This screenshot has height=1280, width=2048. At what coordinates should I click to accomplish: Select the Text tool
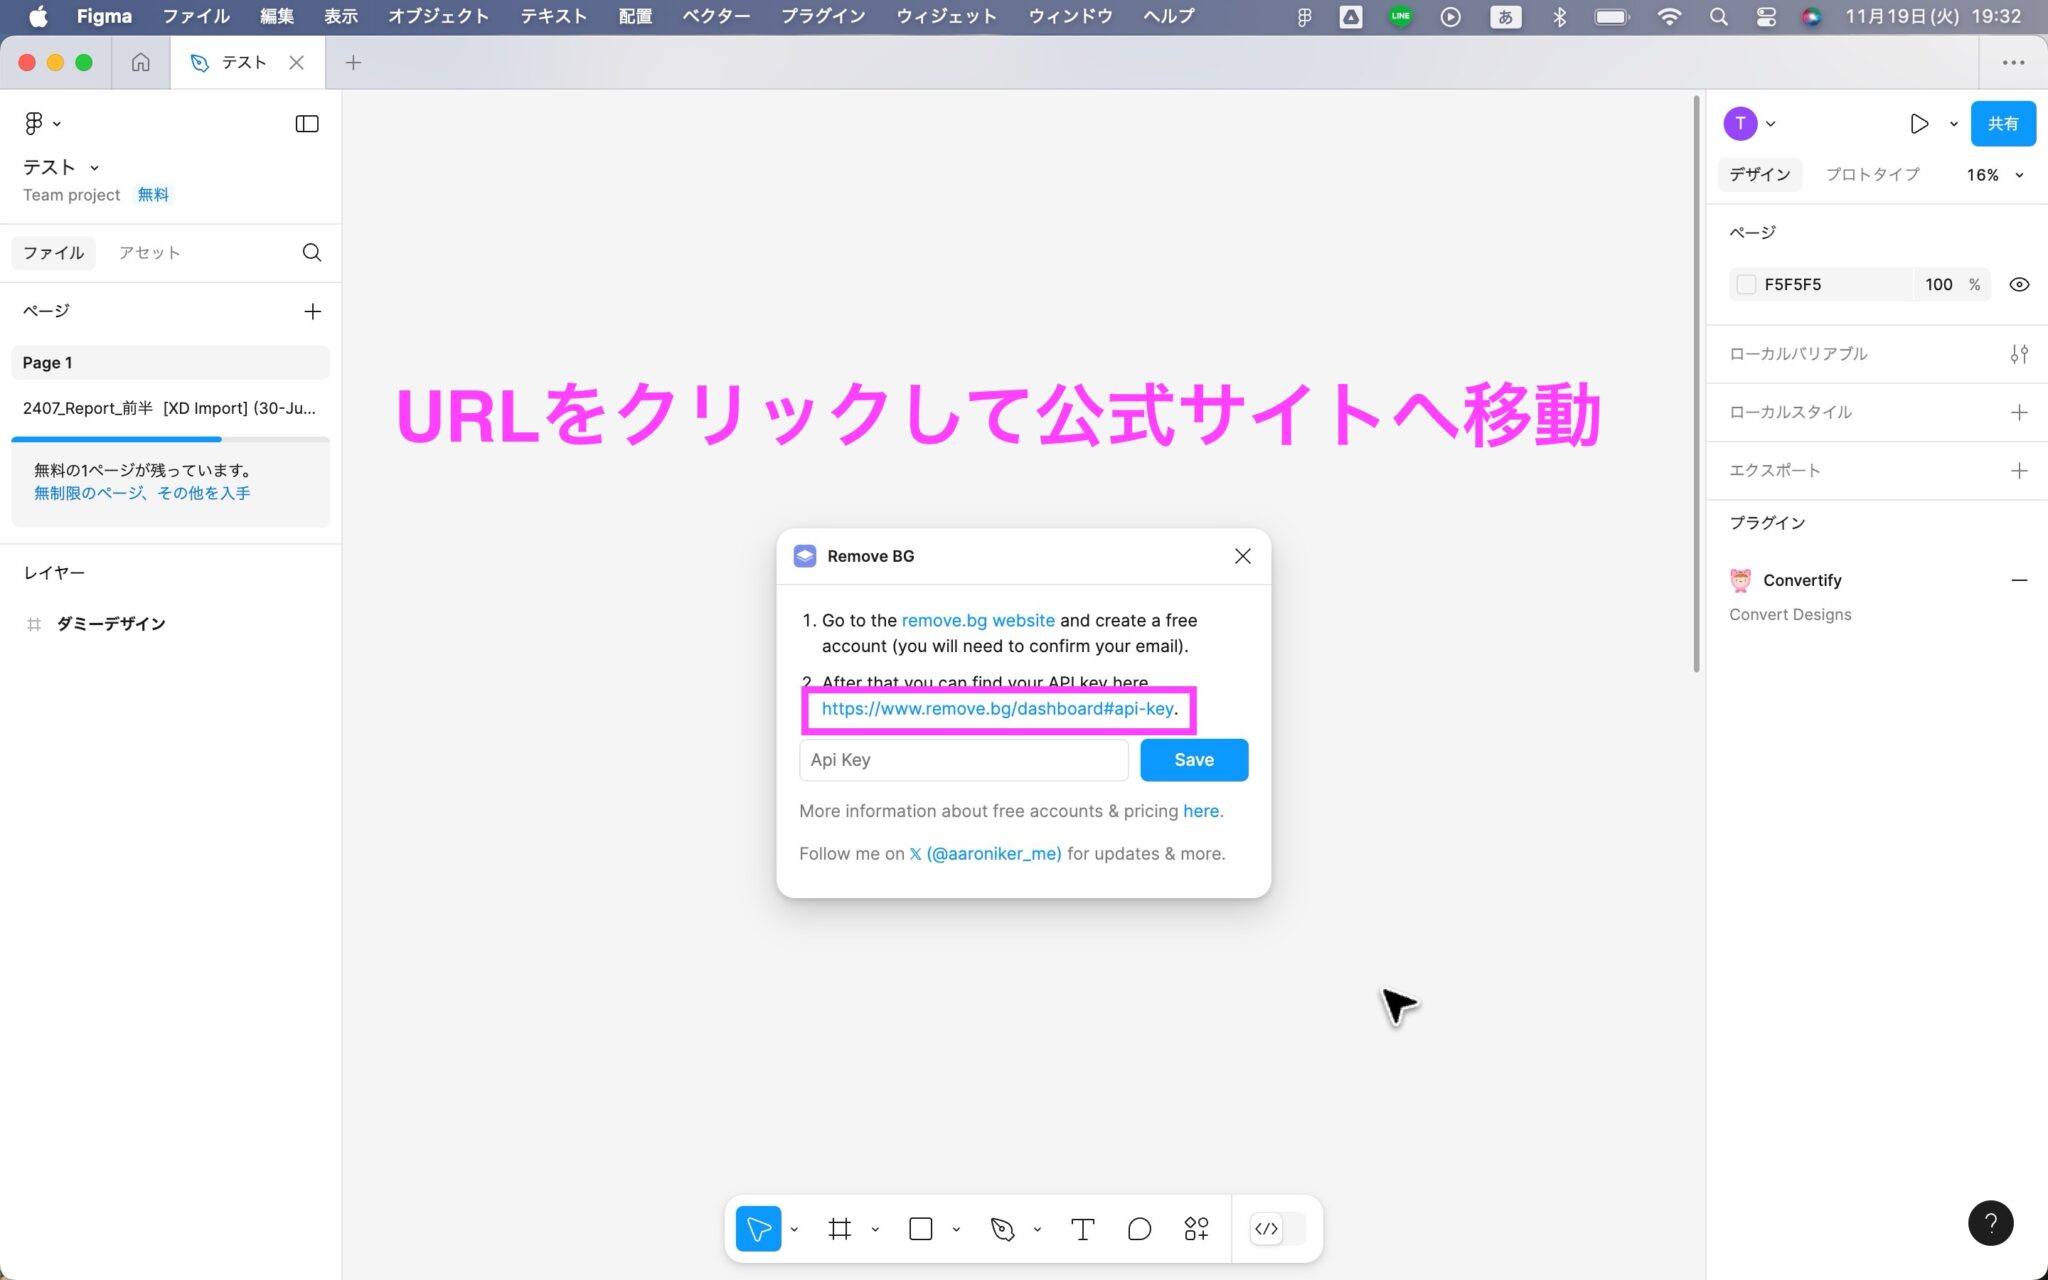click(1081, 1228)
